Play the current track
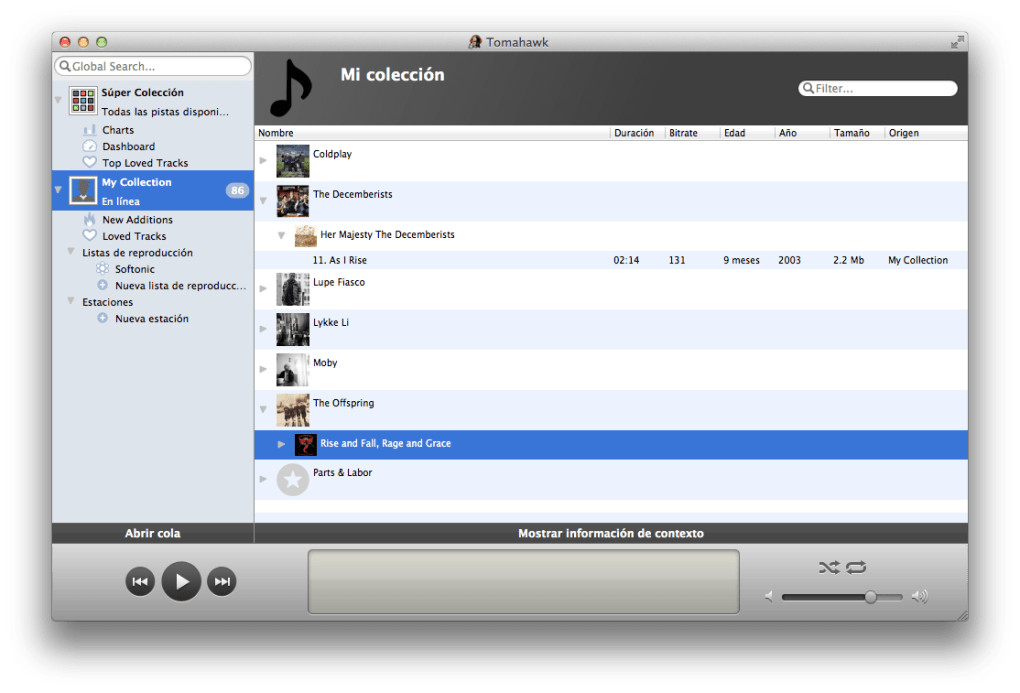The width and height of the screenshot is (1020, 693). (x=181, y=581)
